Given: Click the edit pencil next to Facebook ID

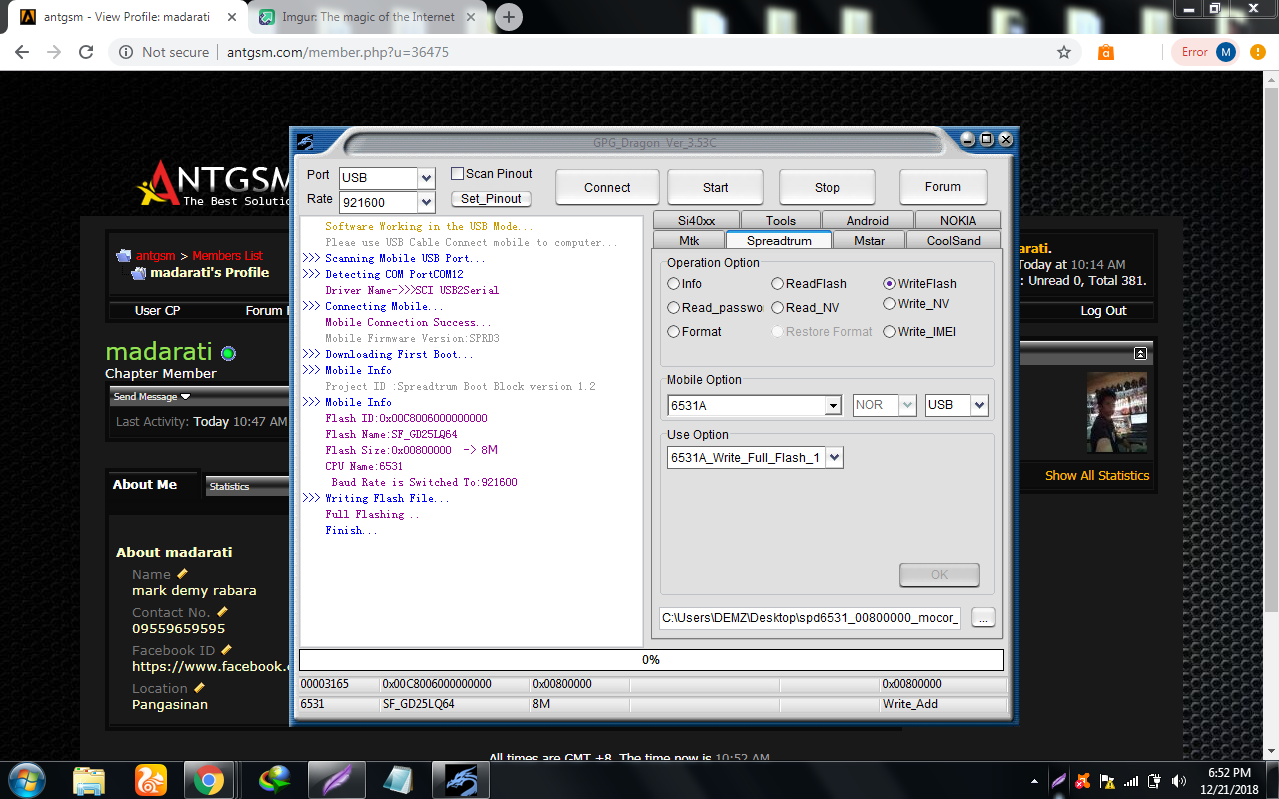Looking at the screenshot, I should [x=226, y=650].
